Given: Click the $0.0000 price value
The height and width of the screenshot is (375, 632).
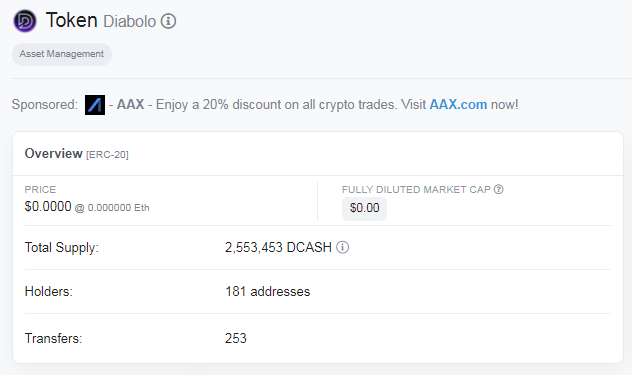Looking at the screenshot, I should pyautogui.click(x=48, y=206).
